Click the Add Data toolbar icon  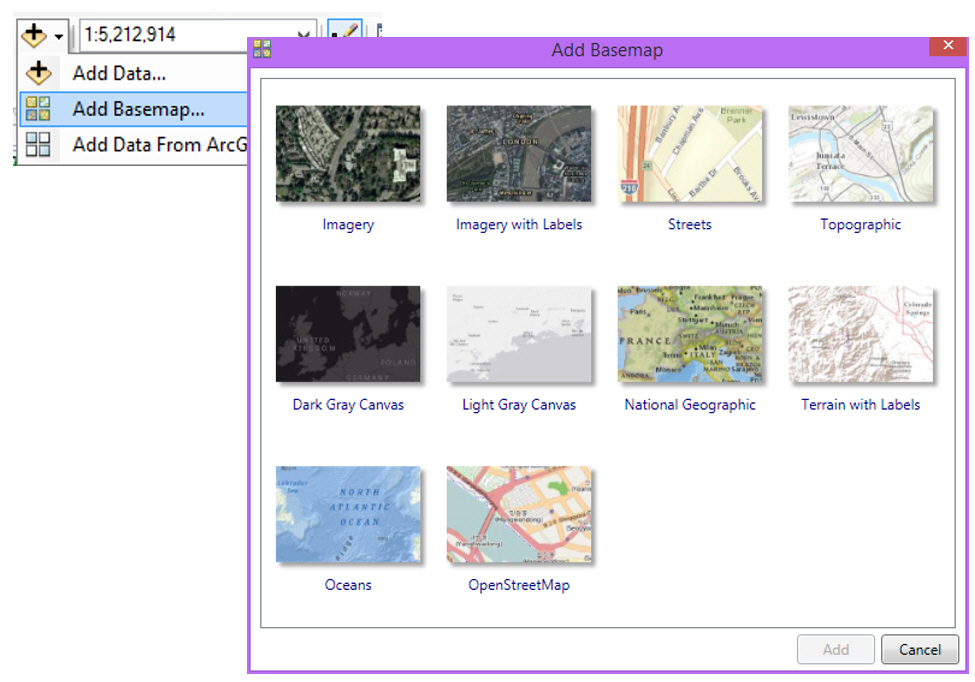[34, 35]
